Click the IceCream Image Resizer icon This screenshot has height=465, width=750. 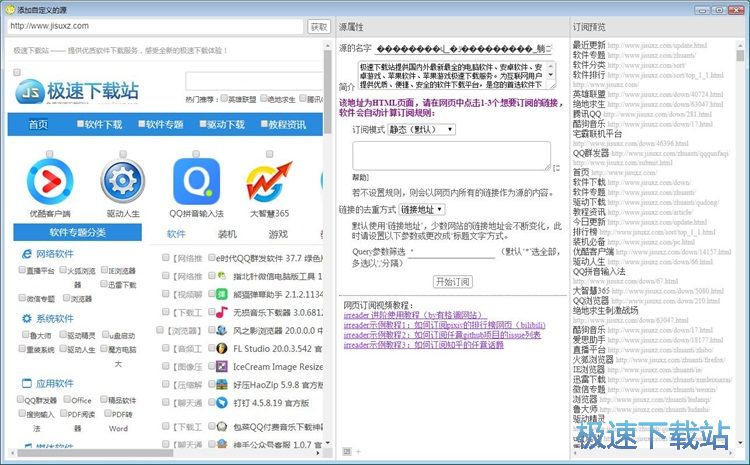221,366
